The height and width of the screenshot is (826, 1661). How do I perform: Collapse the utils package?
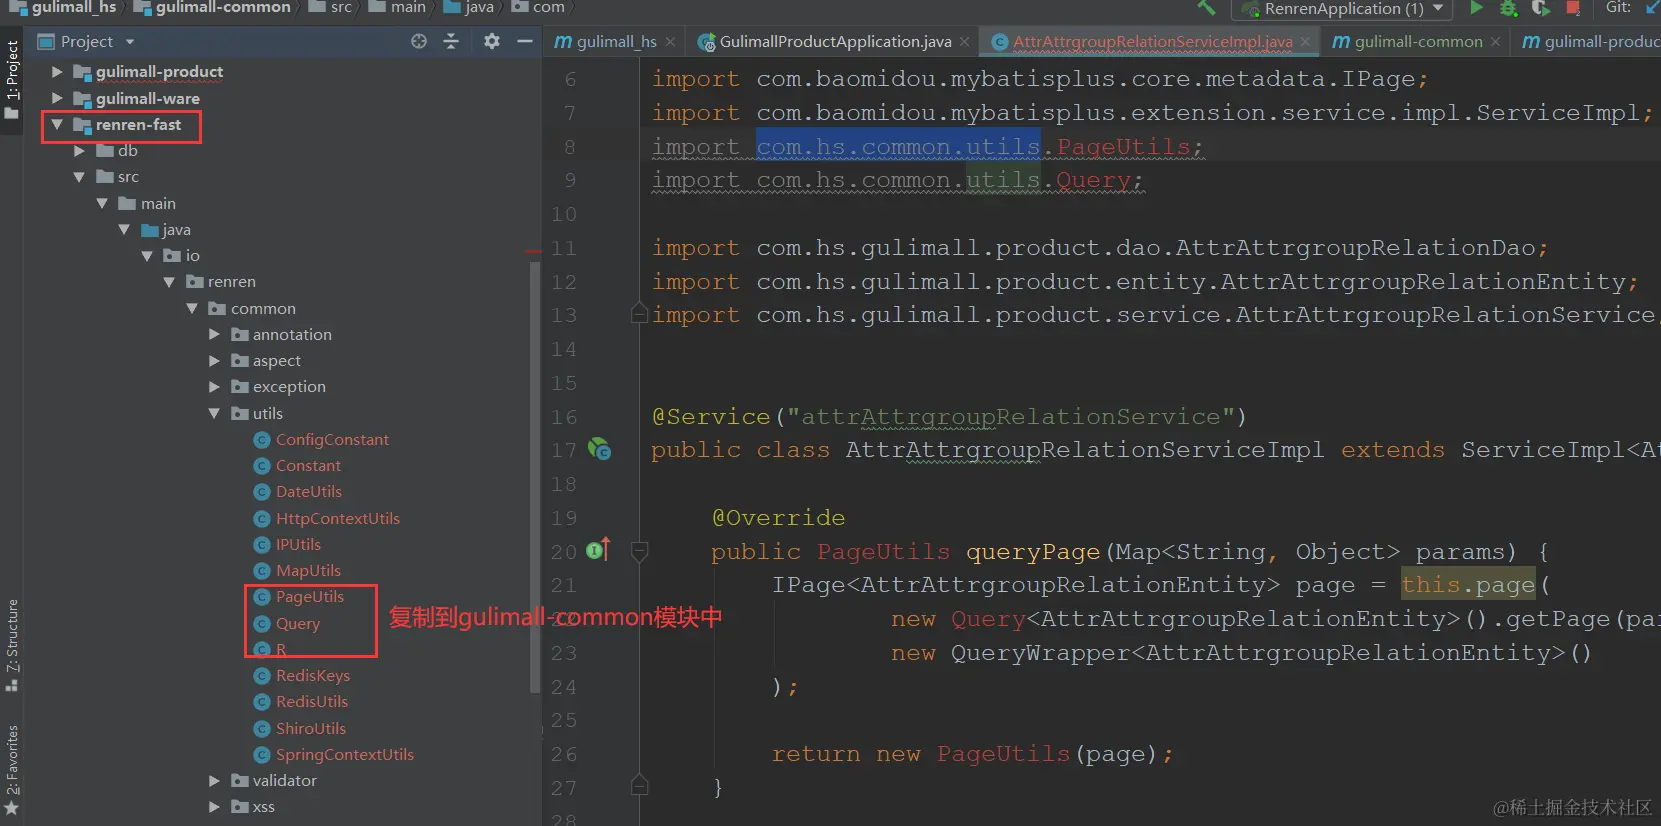(x=214, y=413)
